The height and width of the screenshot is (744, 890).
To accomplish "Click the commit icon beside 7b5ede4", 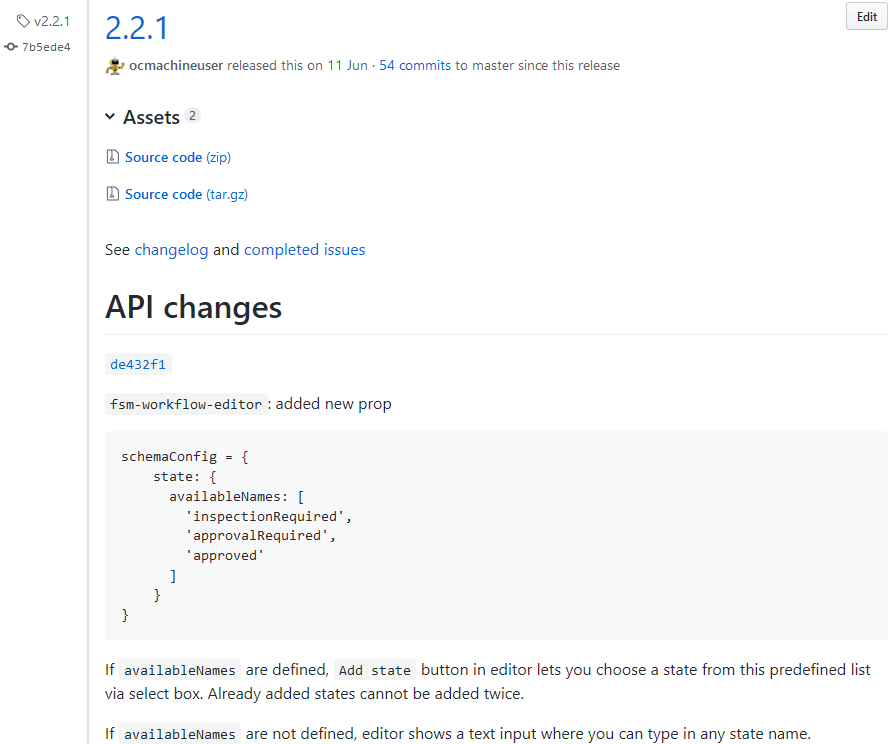I will [x=11, y=46].
